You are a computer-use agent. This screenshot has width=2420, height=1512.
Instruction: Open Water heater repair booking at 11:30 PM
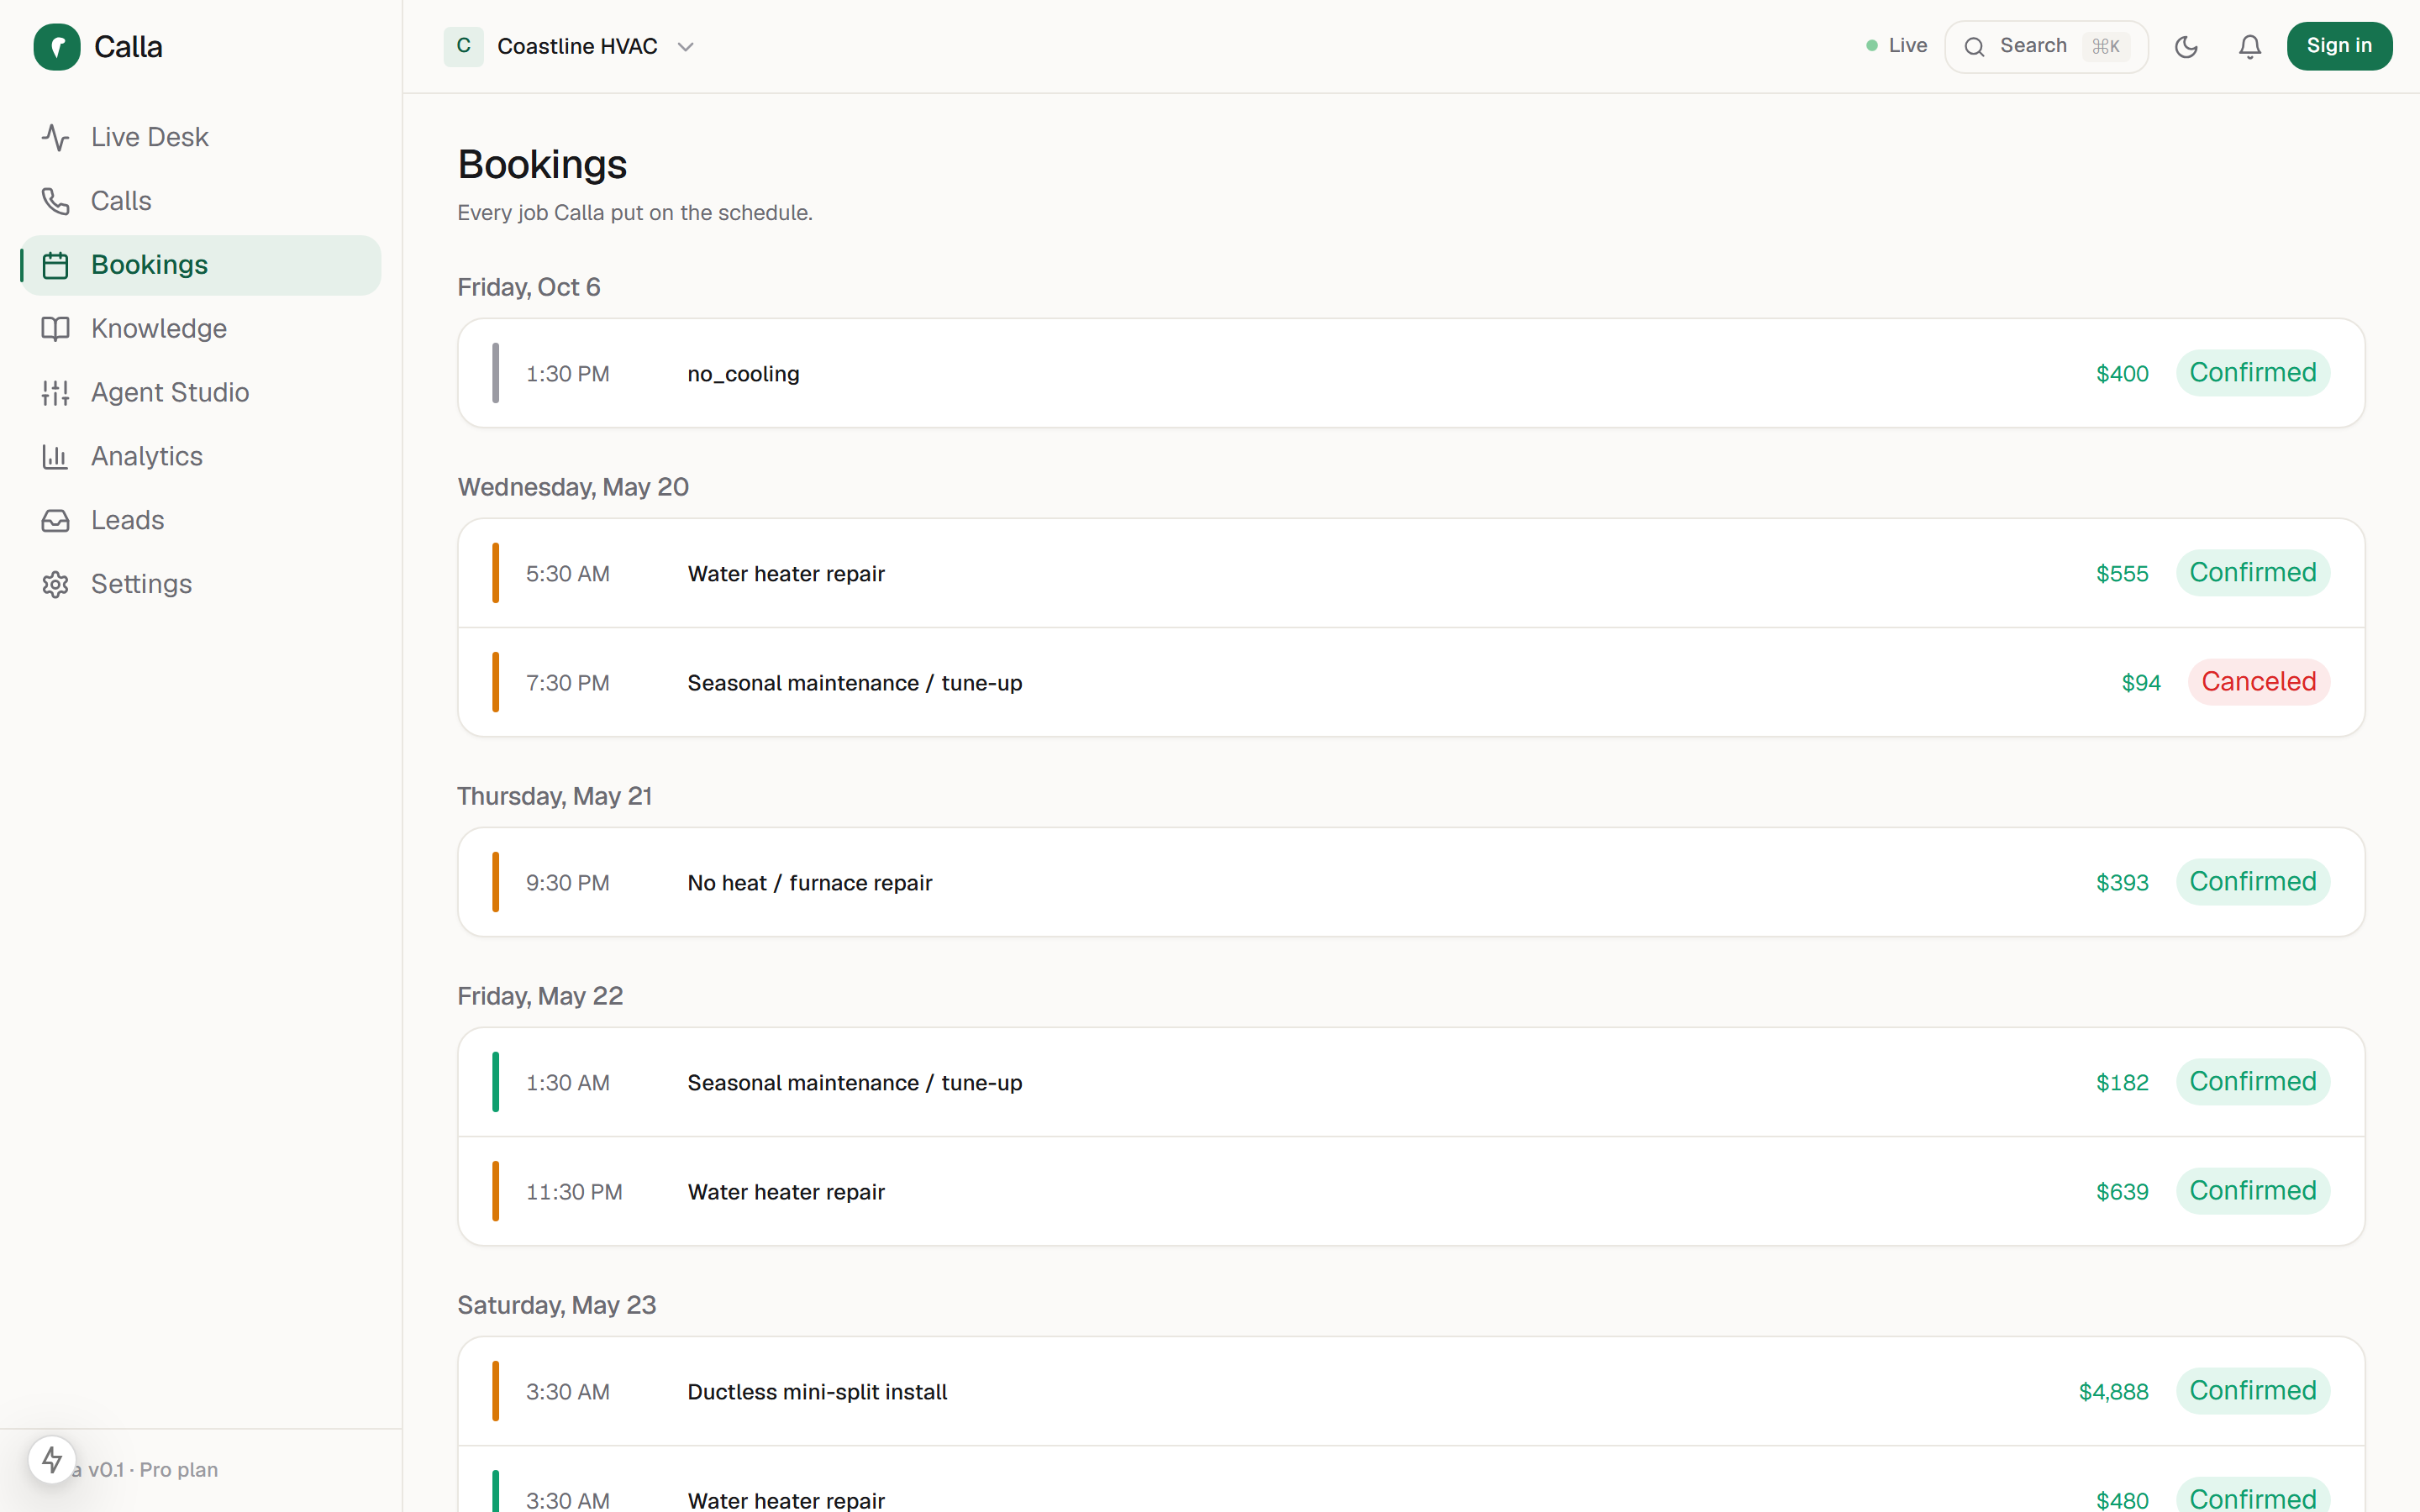[x=1411, y=1192]
